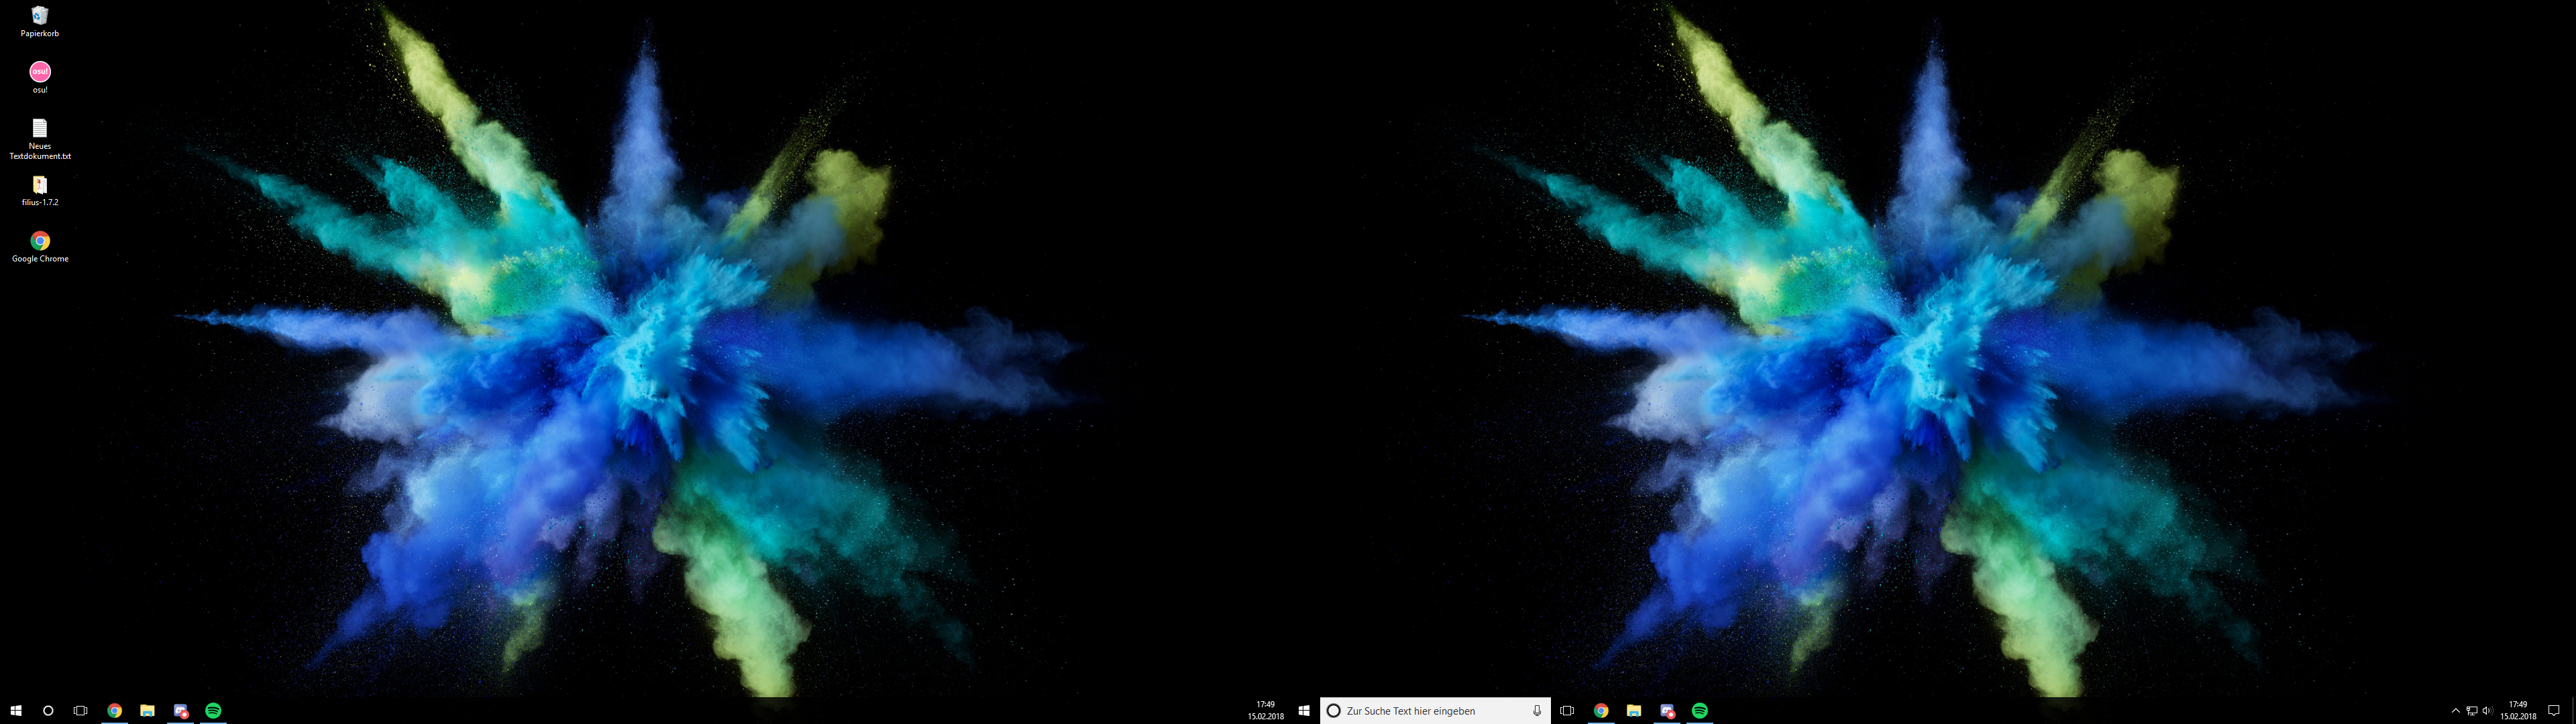This screenshot has width=2576, height=724.
Task: Click the clock next to the Action Center
Action: [x=2518, y=711]
